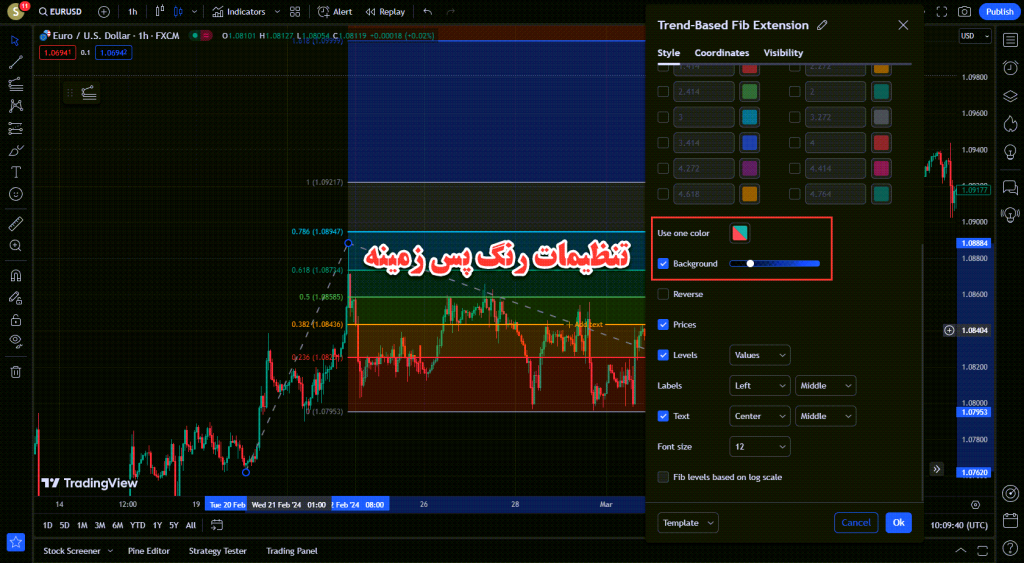1024x563 pixels.
Task: Start bar Replay mode
Action: tap(385, 12)
